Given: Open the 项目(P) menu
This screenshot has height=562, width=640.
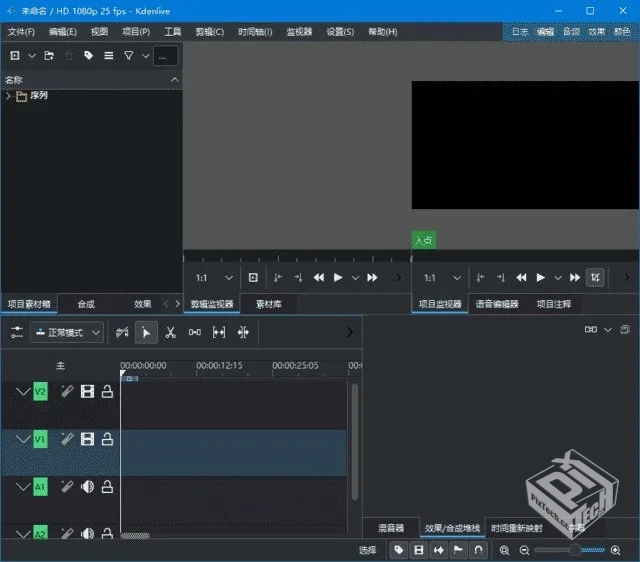Looking at the screenshot, I should pos(136,32).
